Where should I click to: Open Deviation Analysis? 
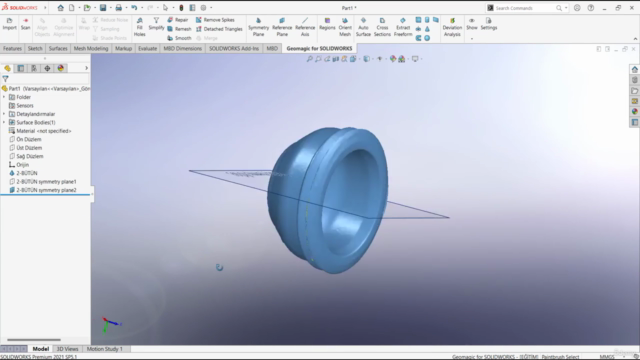(x=452, y=27)
